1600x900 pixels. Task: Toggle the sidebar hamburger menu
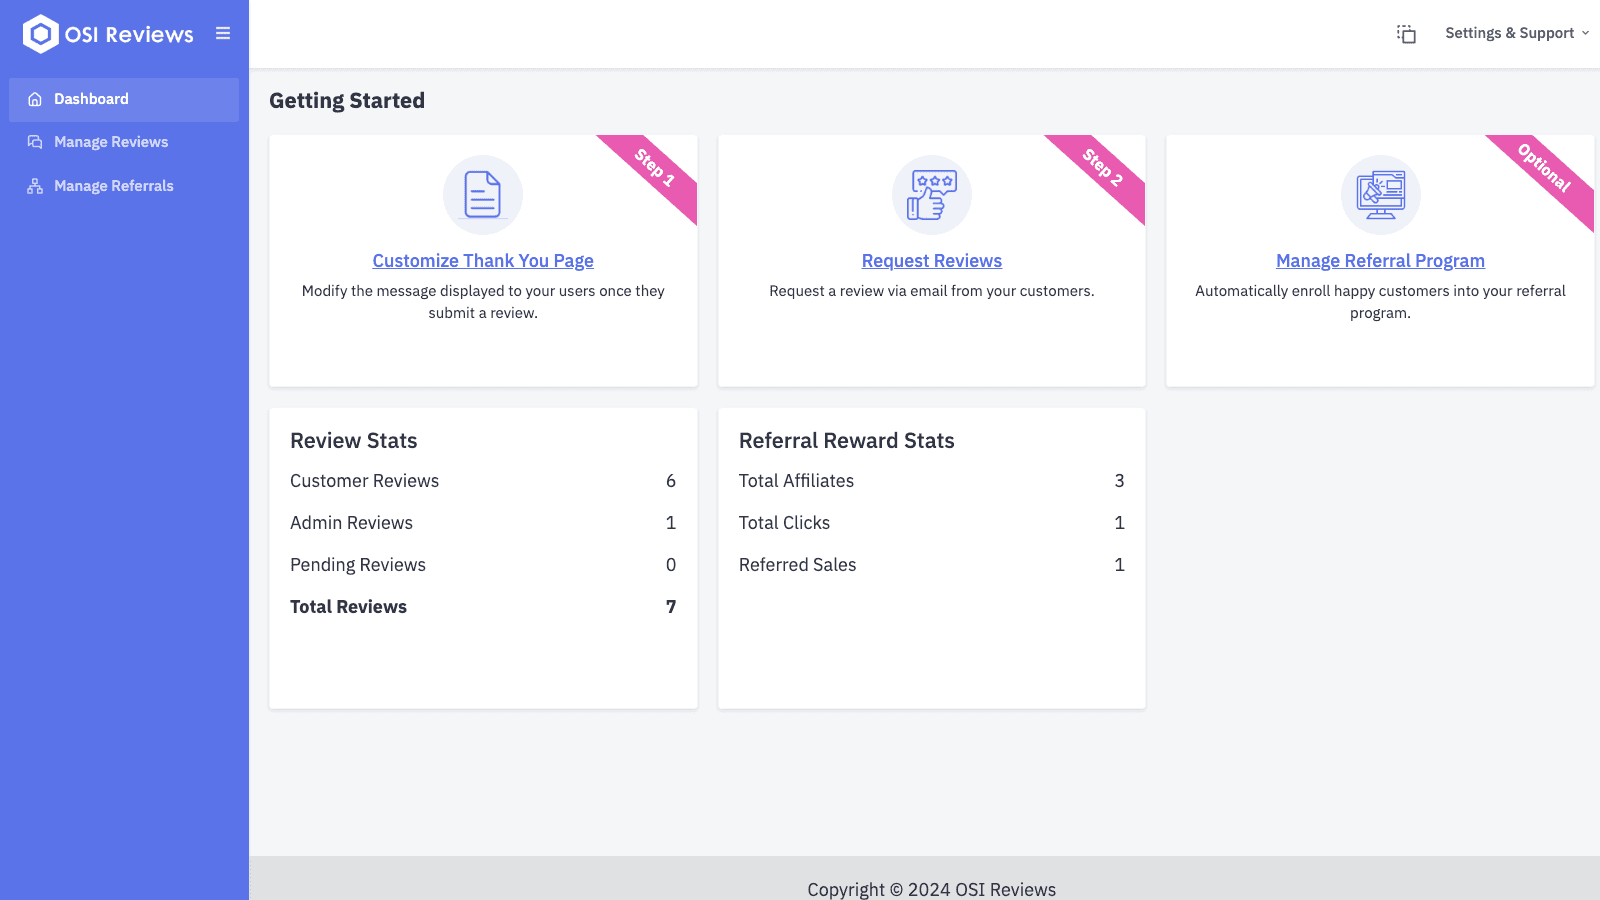coord(223,33)
